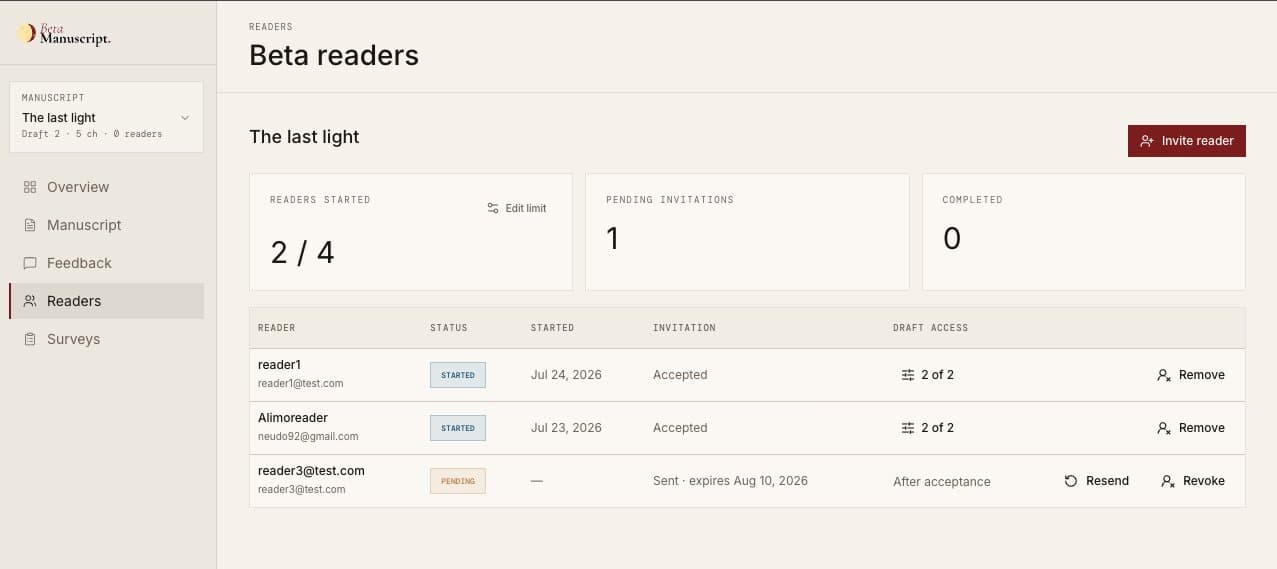
Task: Open reader1 draft access sliders icon
Action: (908, 375)
